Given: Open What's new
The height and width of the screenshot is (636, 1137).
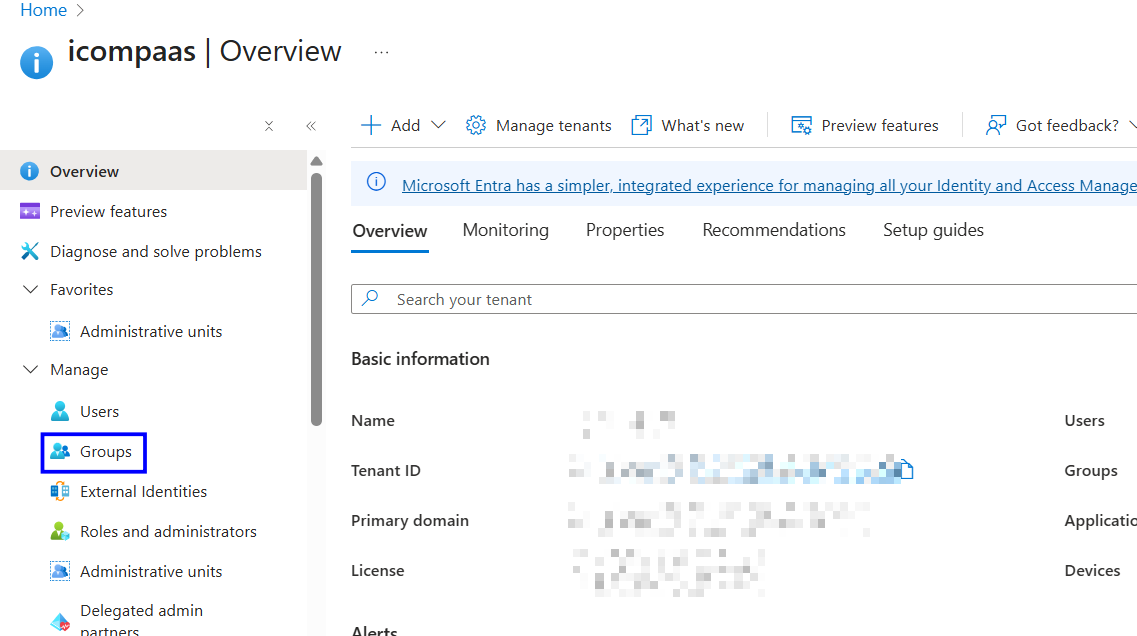Looking at the screenshot, I should pos(702,125).
